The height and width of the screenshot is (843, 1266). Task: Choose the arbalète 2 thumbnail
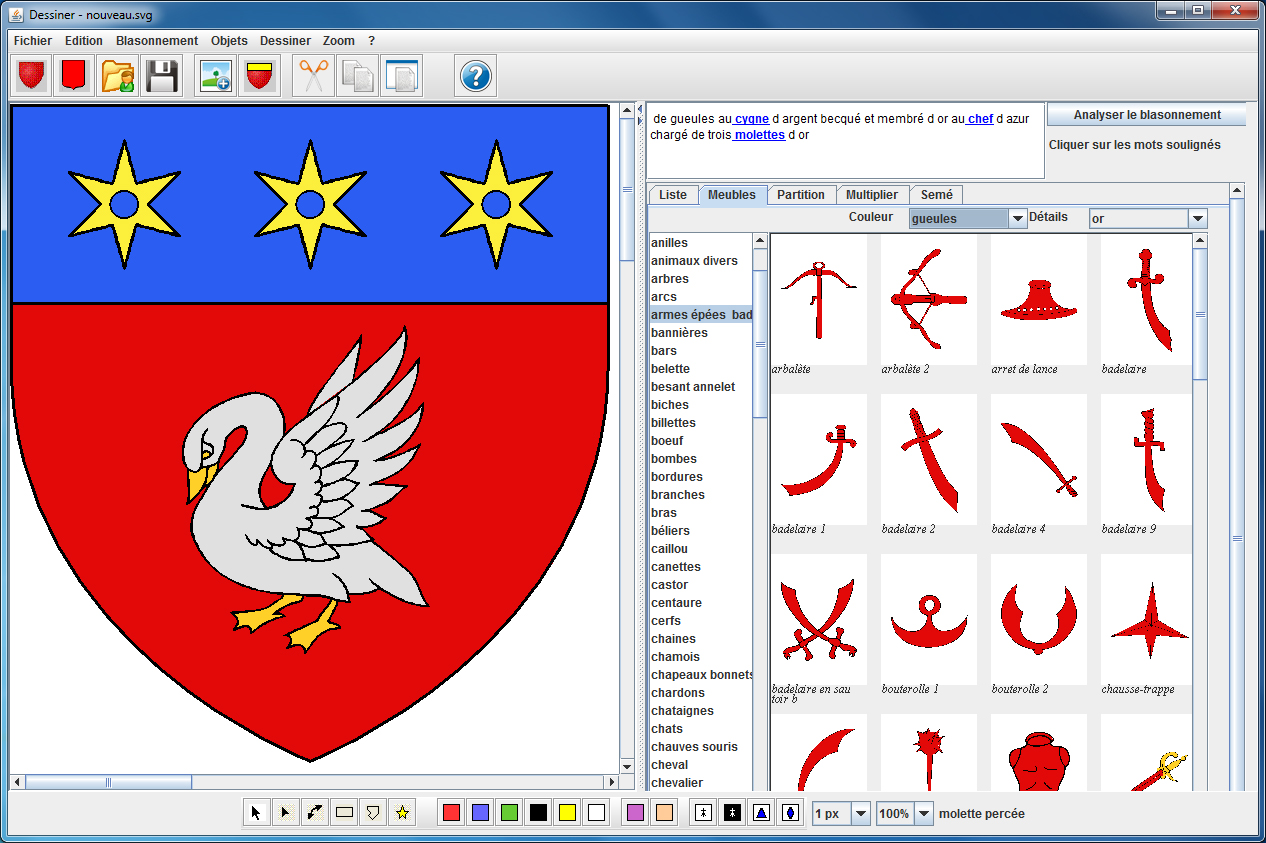929,300
